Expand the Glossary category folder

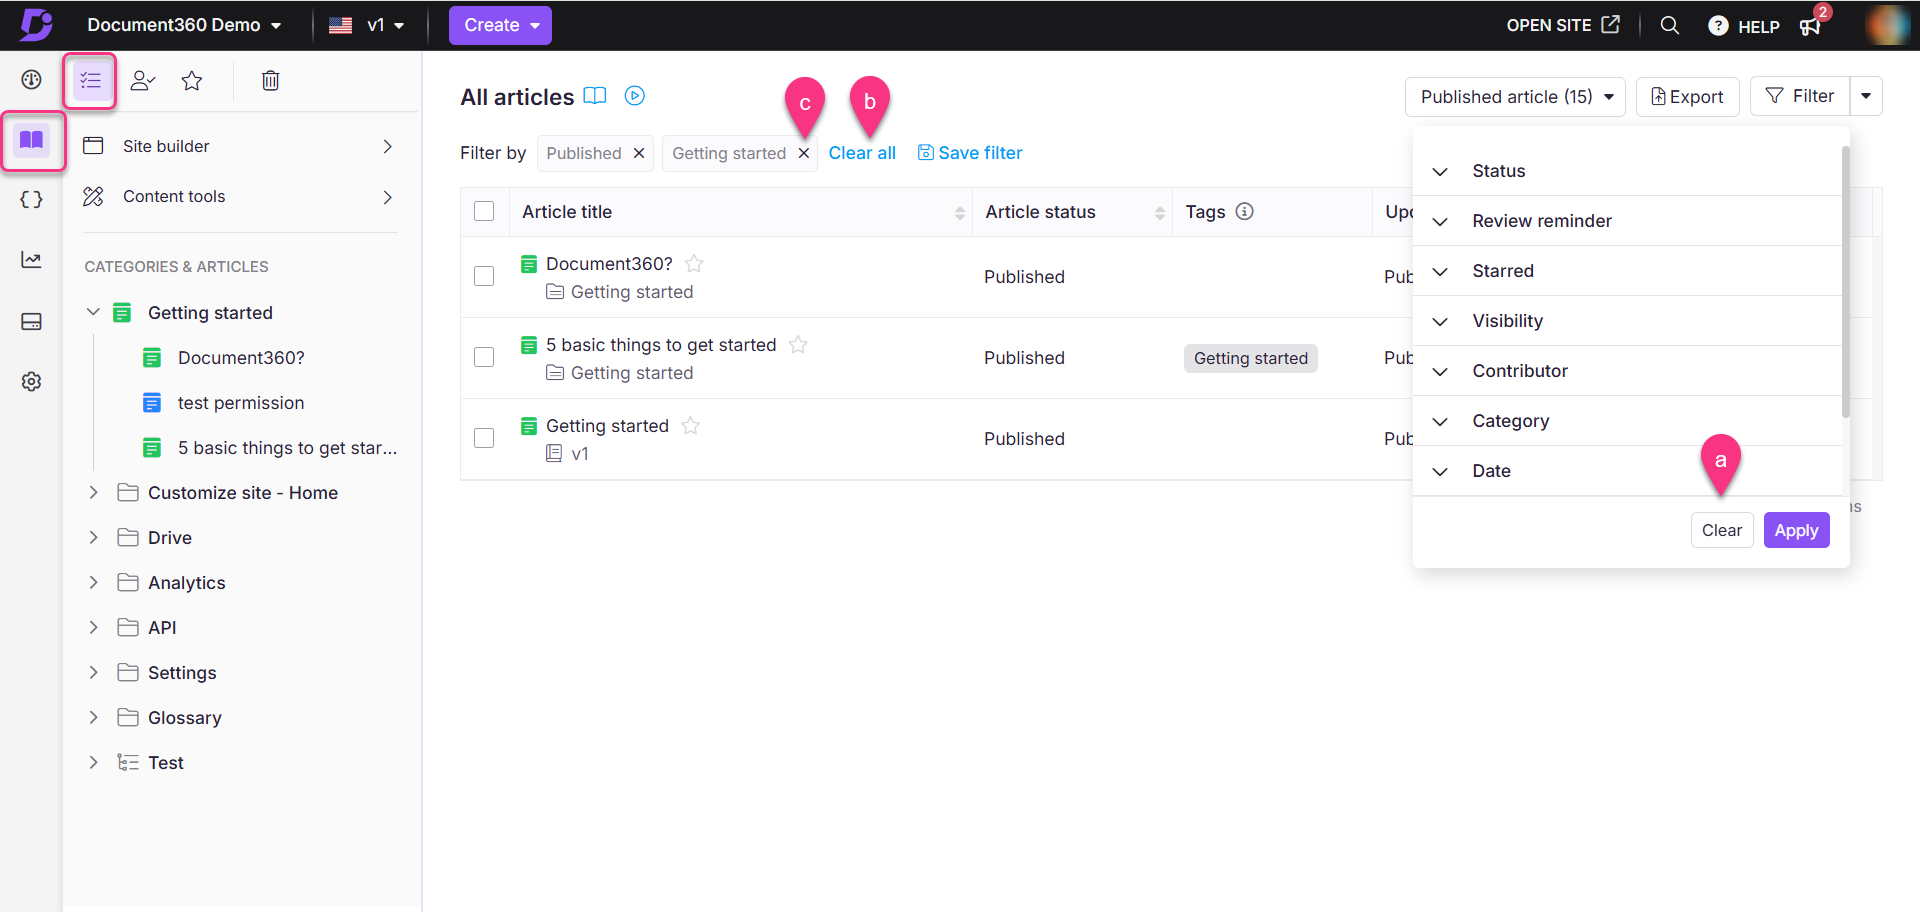click(93, 717)
